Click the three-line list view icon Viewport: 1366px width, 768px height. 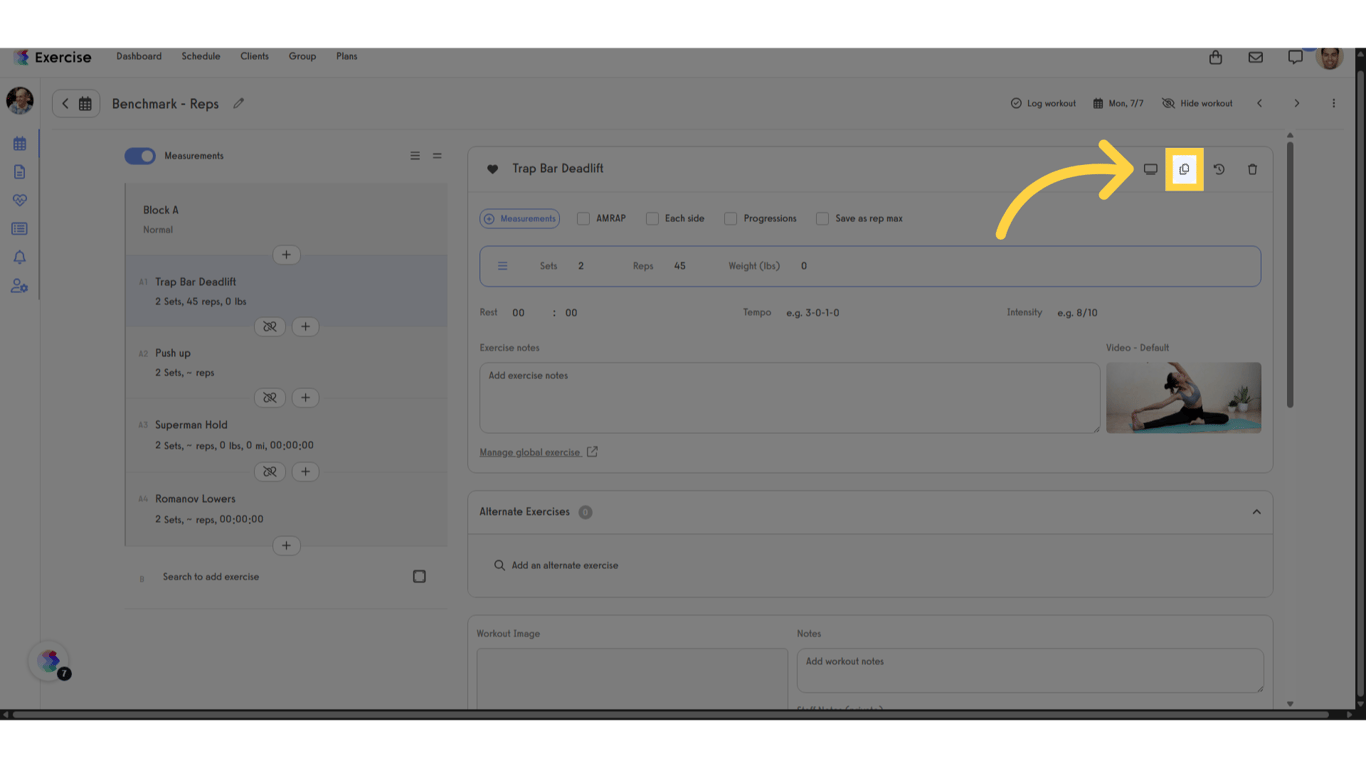pos(415,156)
